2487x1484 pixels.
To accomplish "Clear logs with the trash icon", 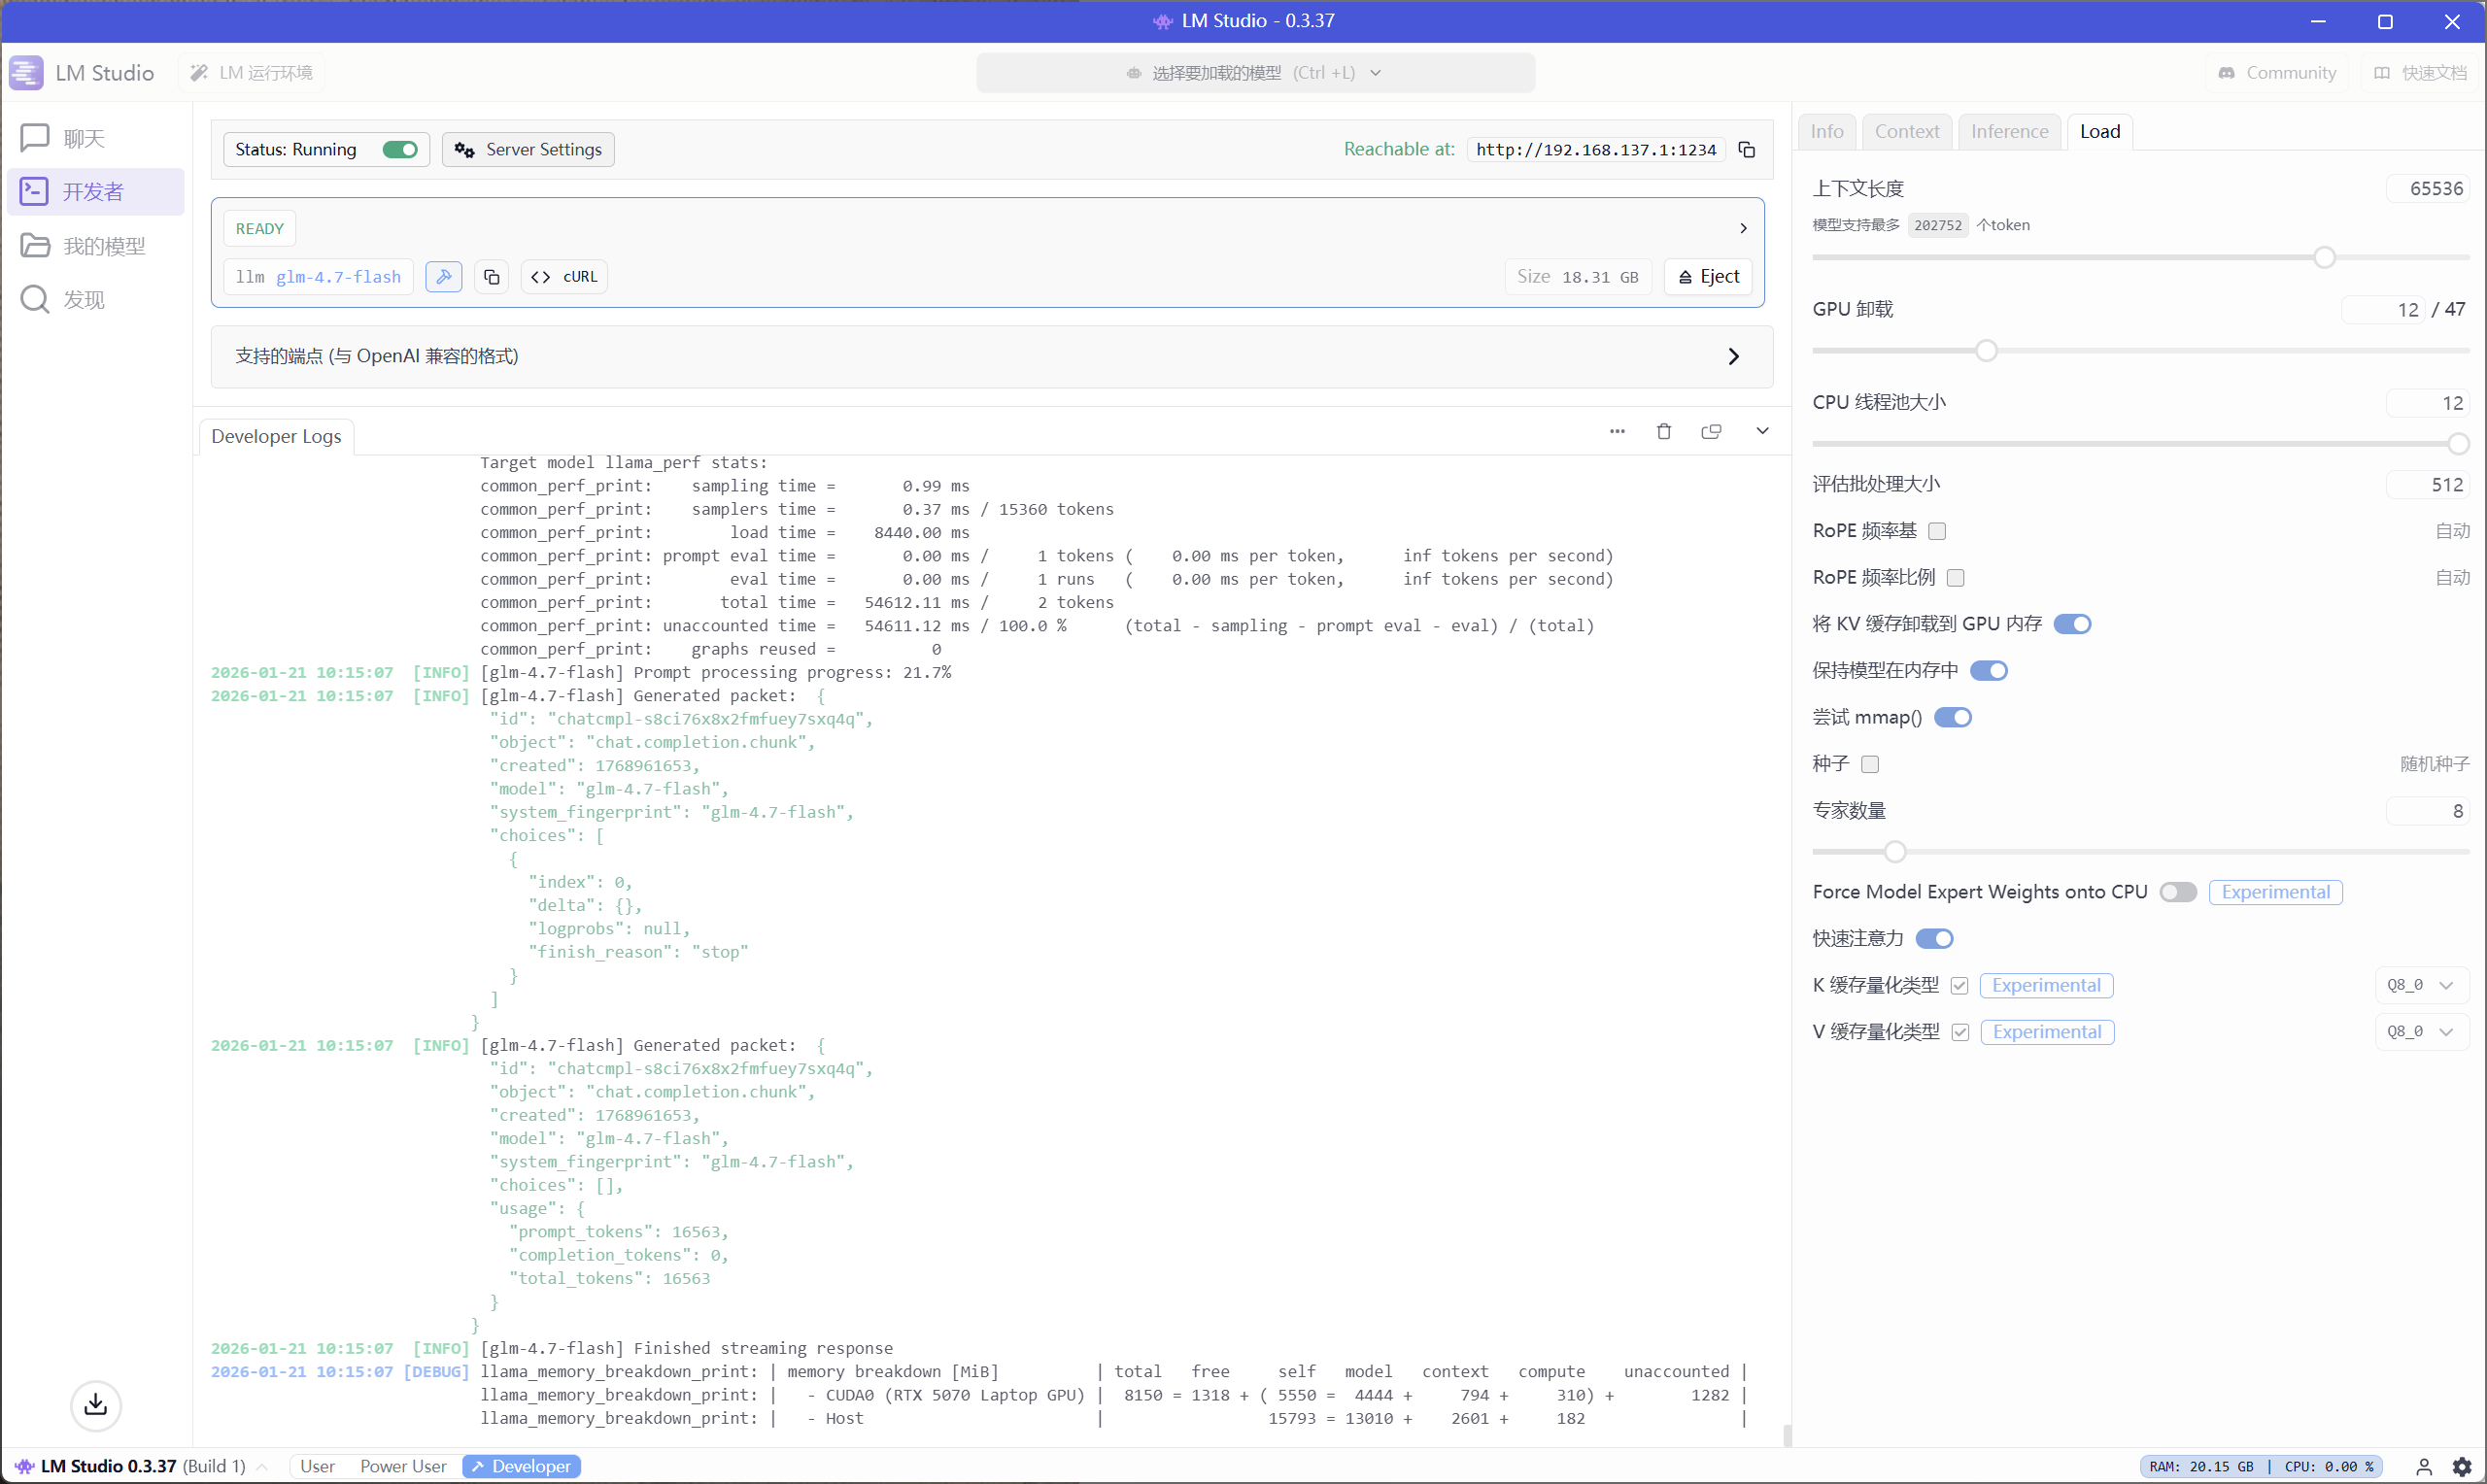I will tap(1663, 430).
